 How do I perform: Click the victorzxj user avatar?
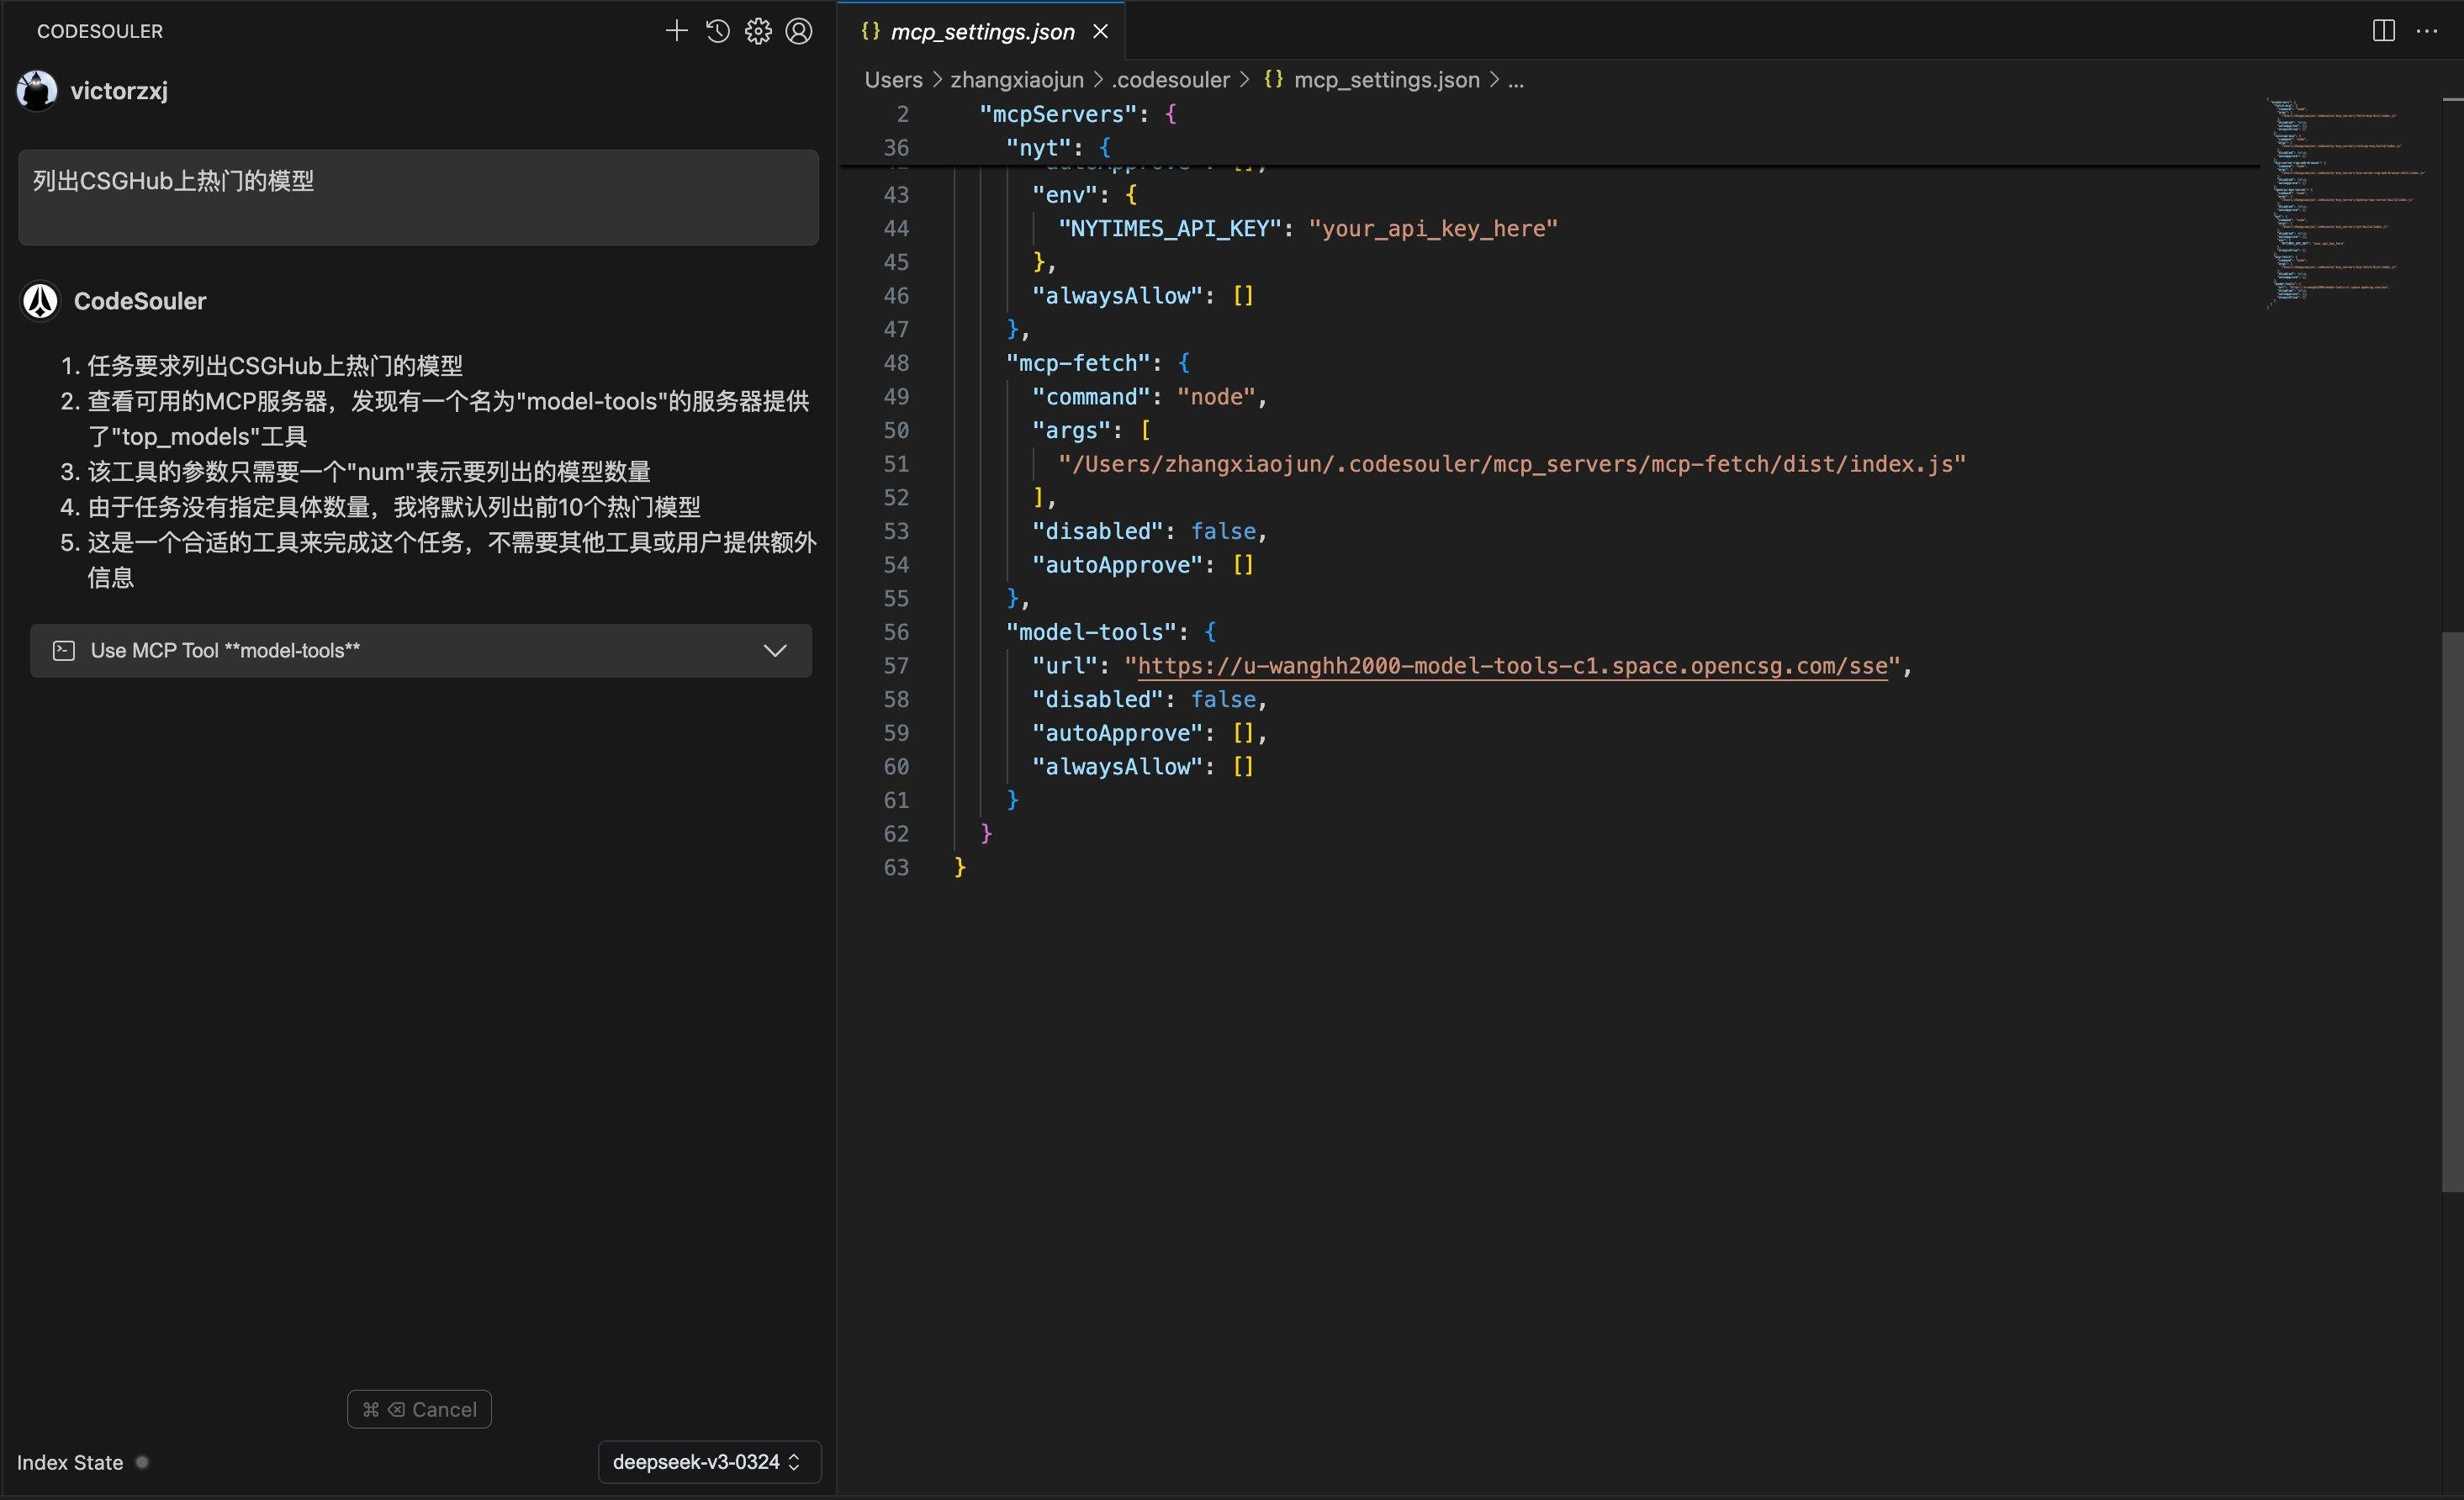(x=37, y=91)
